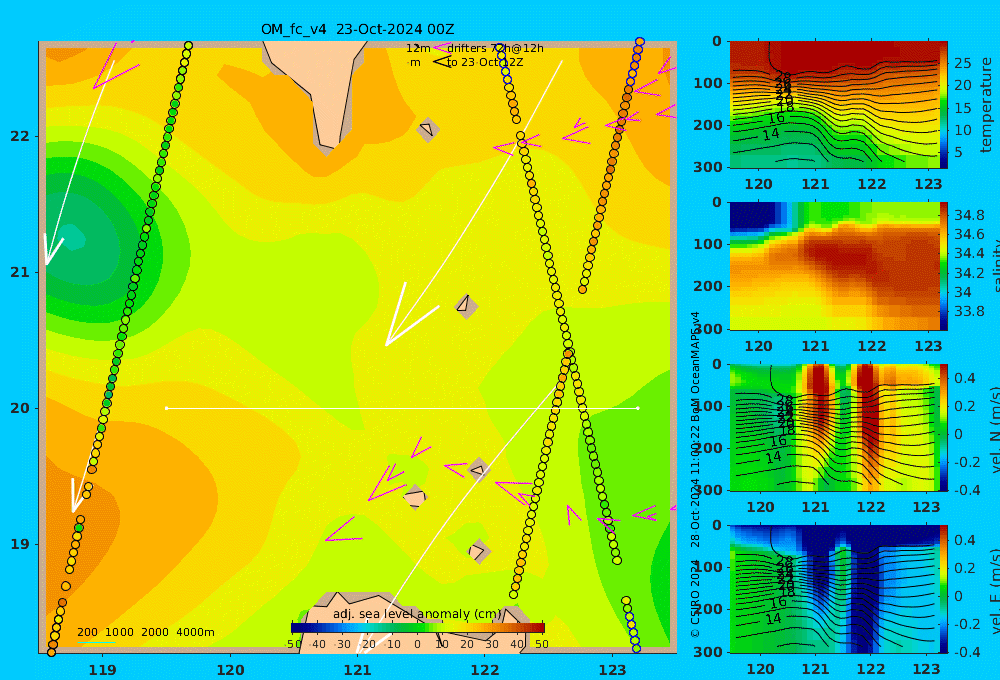The width and height of the screenshot is (1000, 680).
Task: Click the white section line at 20°N
Action: [x=402, y=408]
